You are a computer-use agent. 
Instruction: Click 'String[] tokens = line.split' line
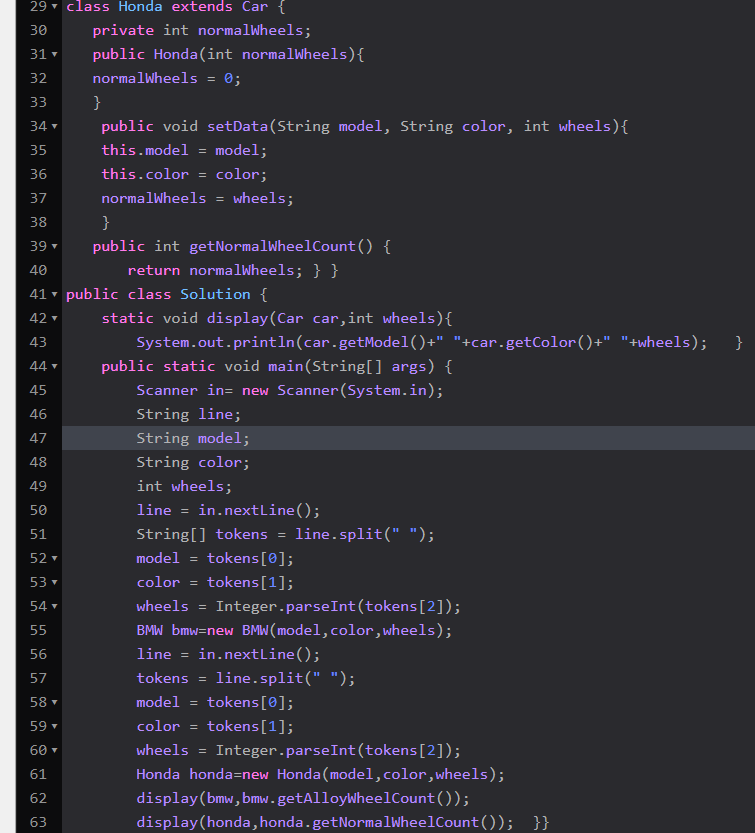coord(286,534)
